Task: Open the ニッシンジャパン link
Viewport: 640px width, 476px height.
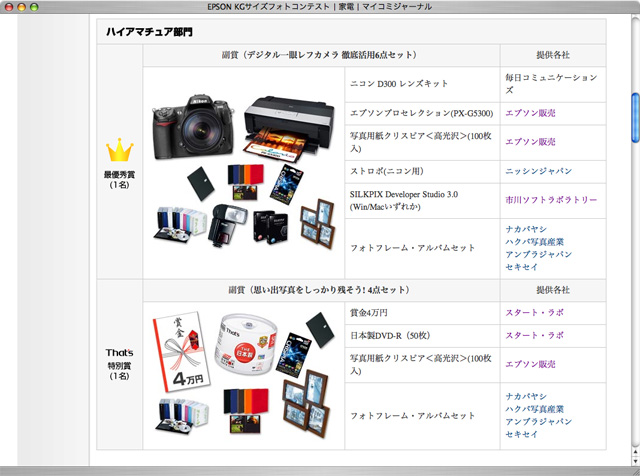Action: tap(538, 171)
